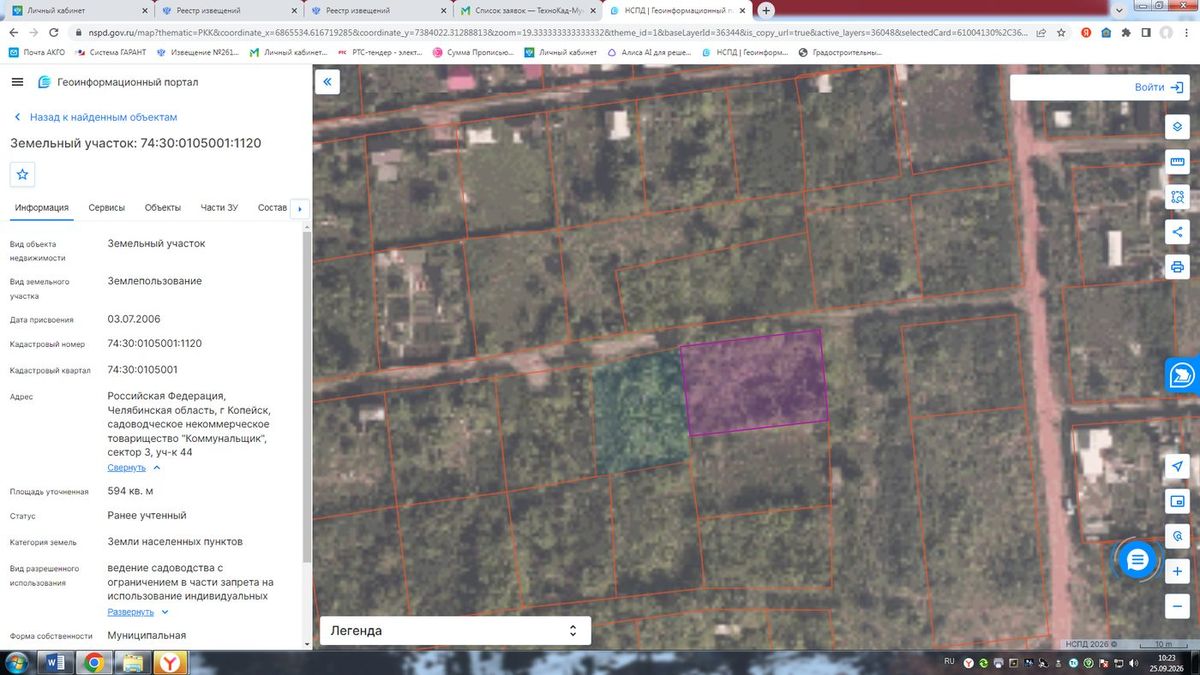Select the ruler measurement tool
Image resolution: width=1200 pixels, height=675 pixels.
[x=1177, y=162]
